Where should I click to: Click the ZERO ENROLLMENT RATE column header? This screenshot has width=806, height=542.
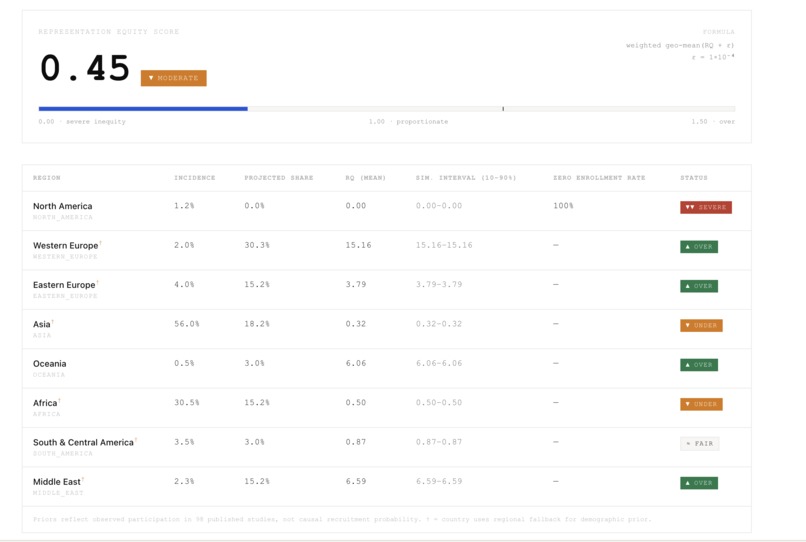tap(599, 178)
